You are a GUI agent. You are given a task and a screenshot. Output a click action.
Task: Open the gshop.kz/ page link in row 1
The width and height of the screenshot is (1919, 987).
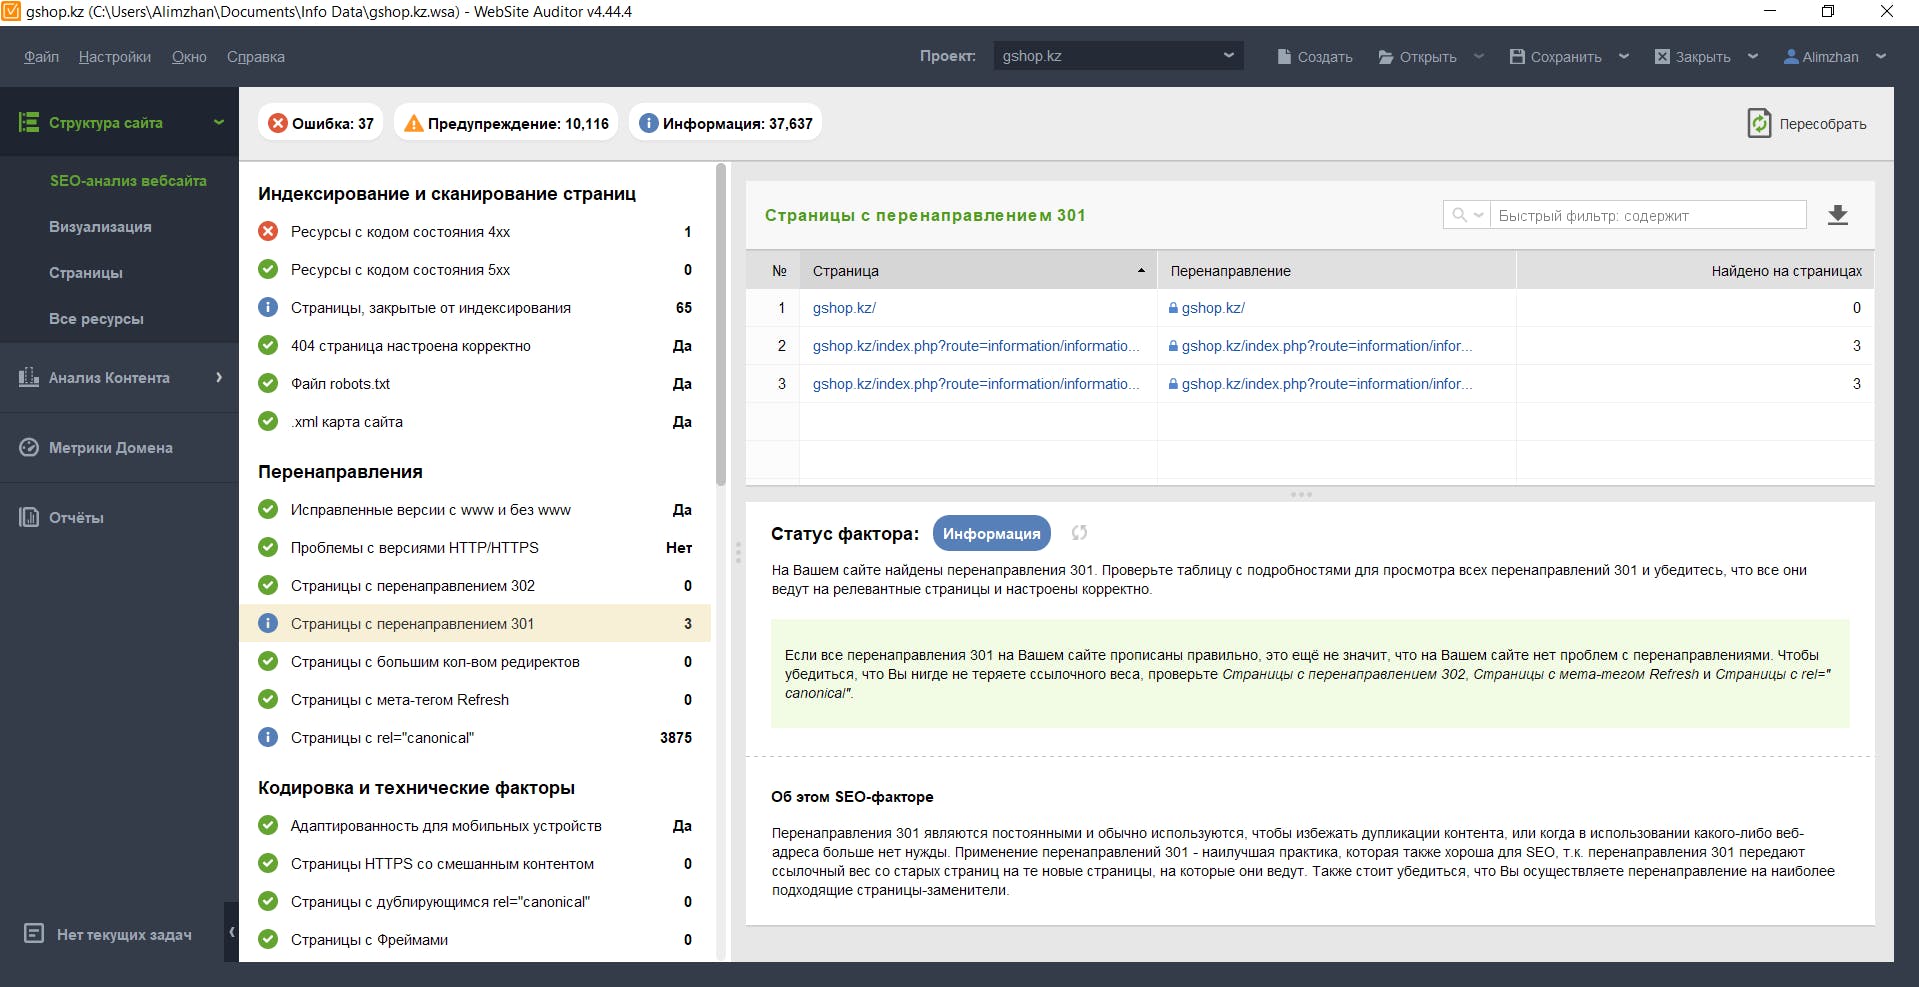(844, 308)
